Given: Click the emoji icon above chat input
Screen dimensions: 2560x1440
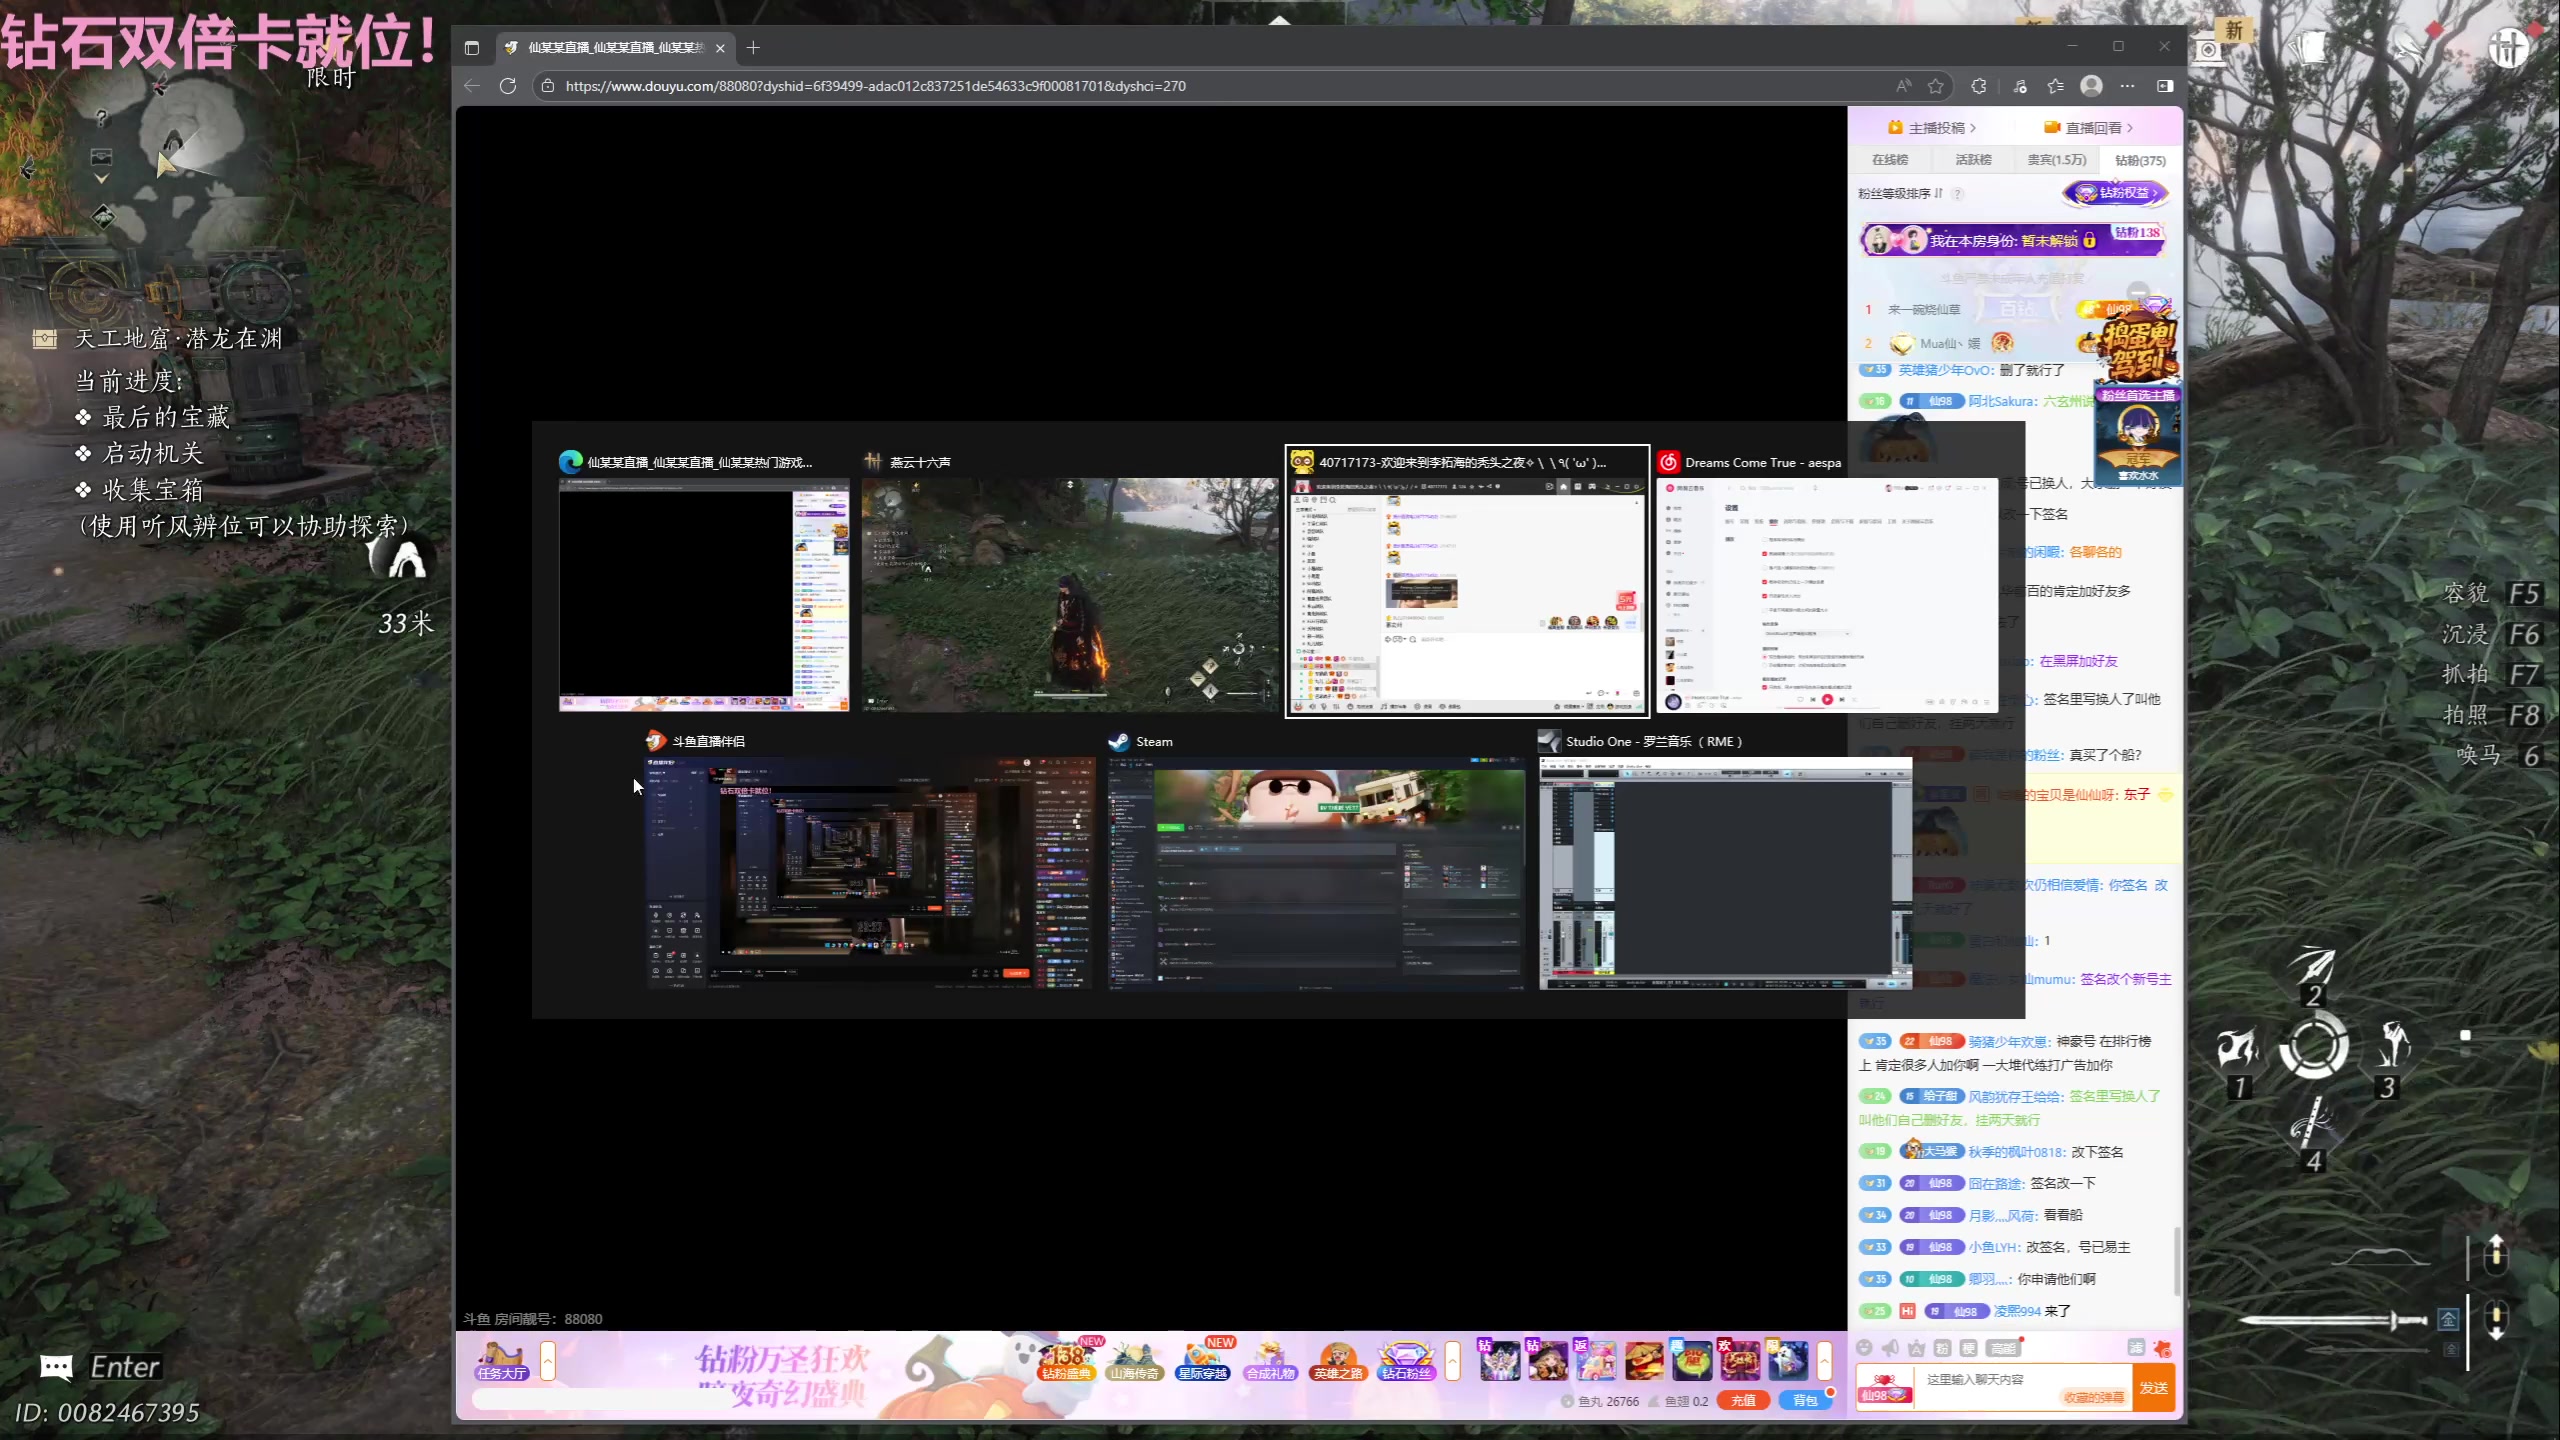Looking at the screenshot, I should tap(1864, 1348).
